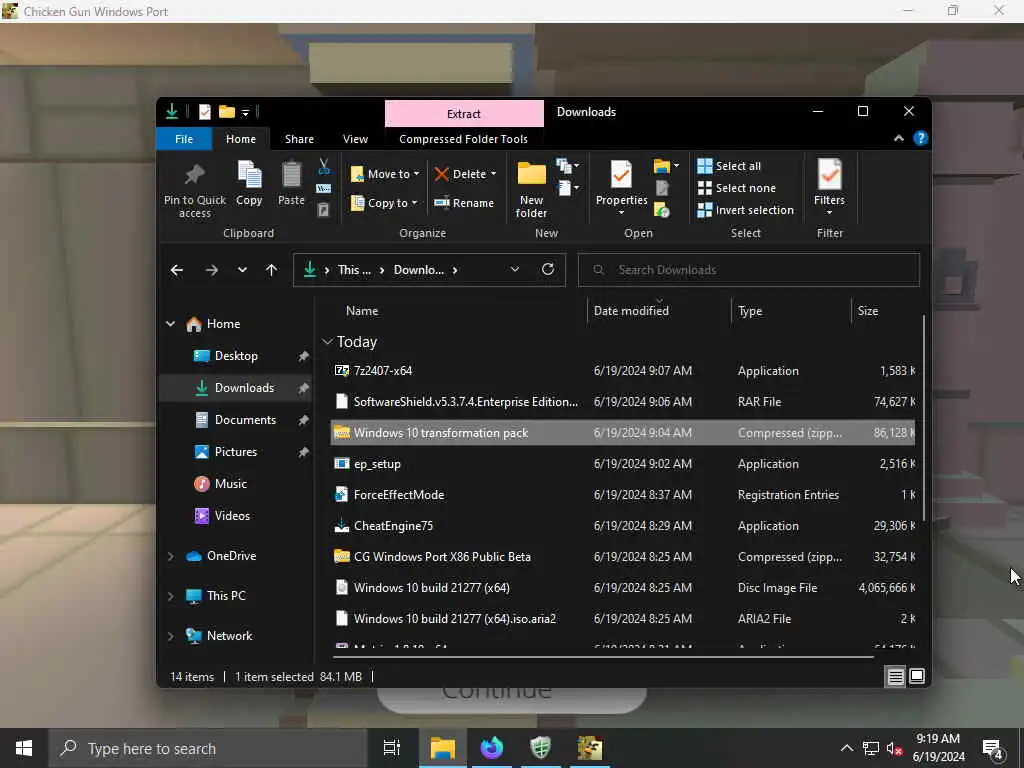
Task: Go forward with the Forward arrow
Action: [212, 270]
